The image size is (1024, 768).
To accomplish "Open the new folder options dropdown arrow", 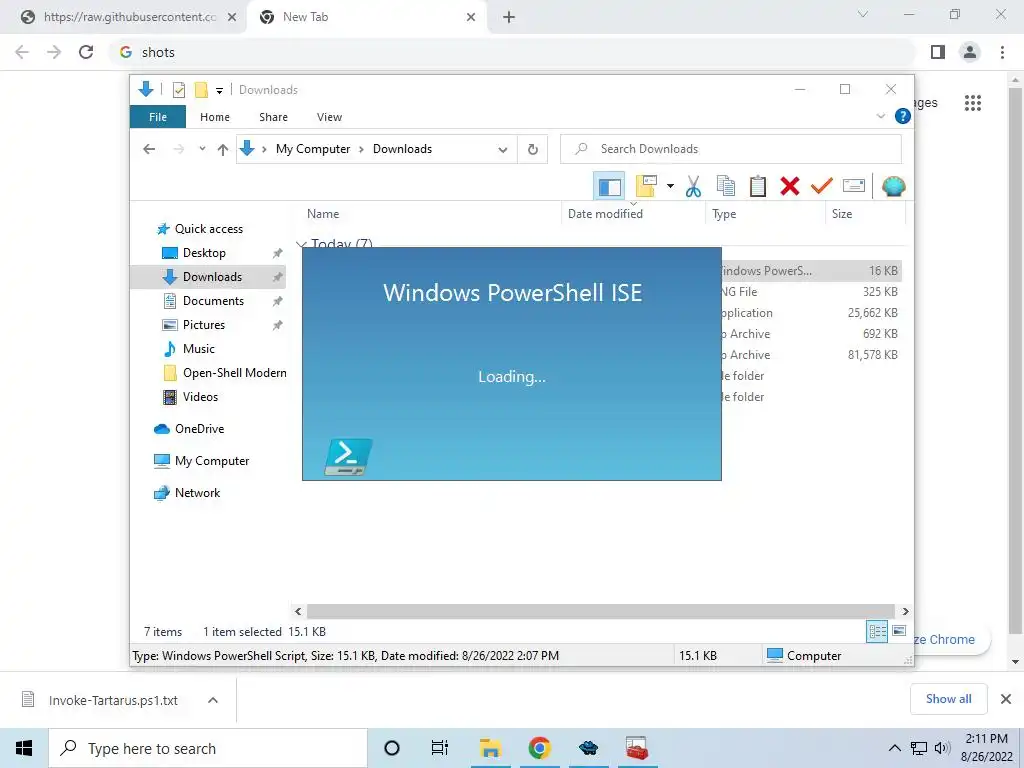I will click(x=670, y=187).
